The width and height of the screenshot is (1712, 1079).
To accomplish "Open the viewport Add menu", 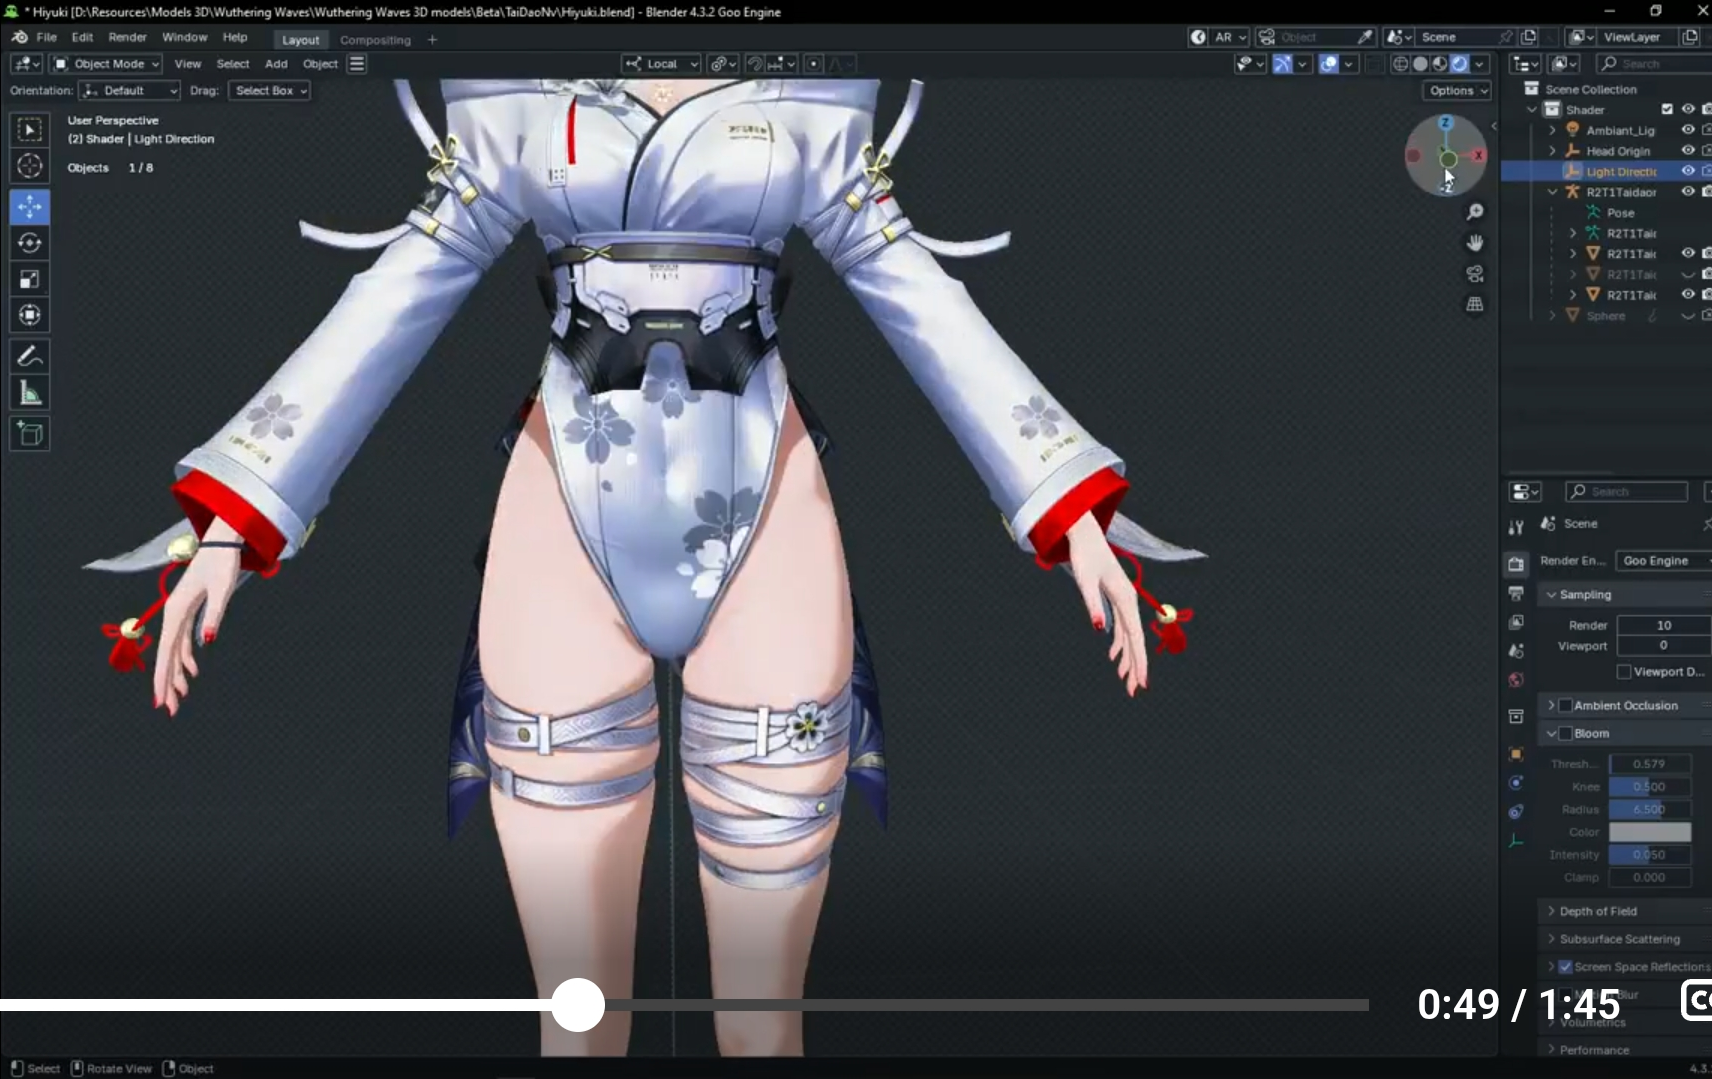I will point(276,64).
